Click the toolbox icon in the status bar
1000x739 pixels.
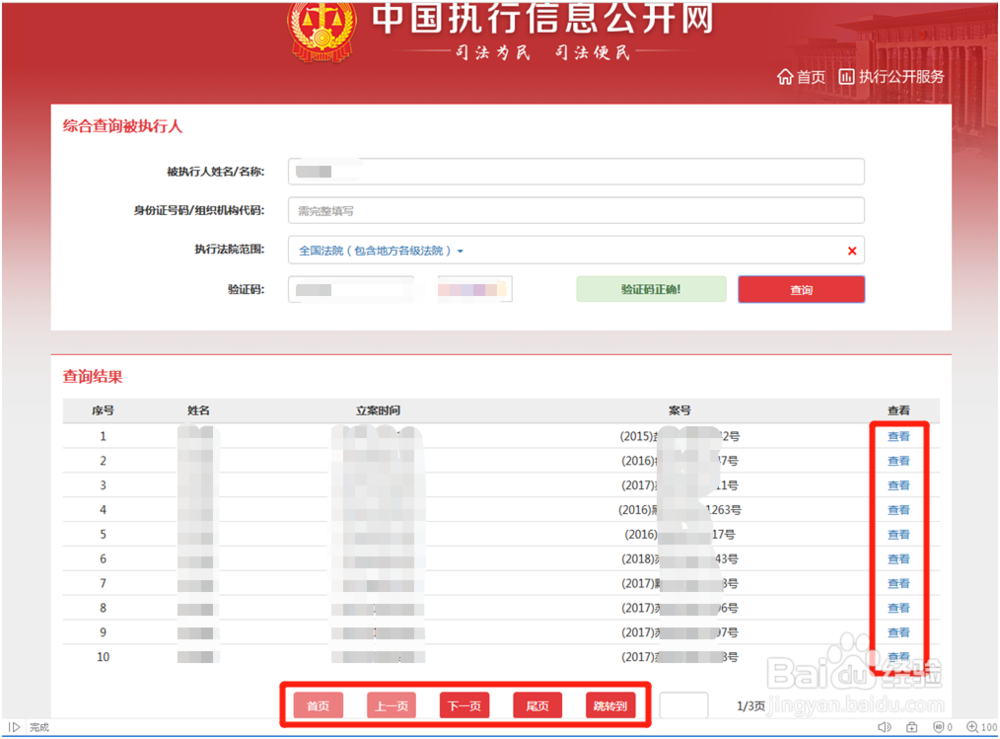point(911,726)
